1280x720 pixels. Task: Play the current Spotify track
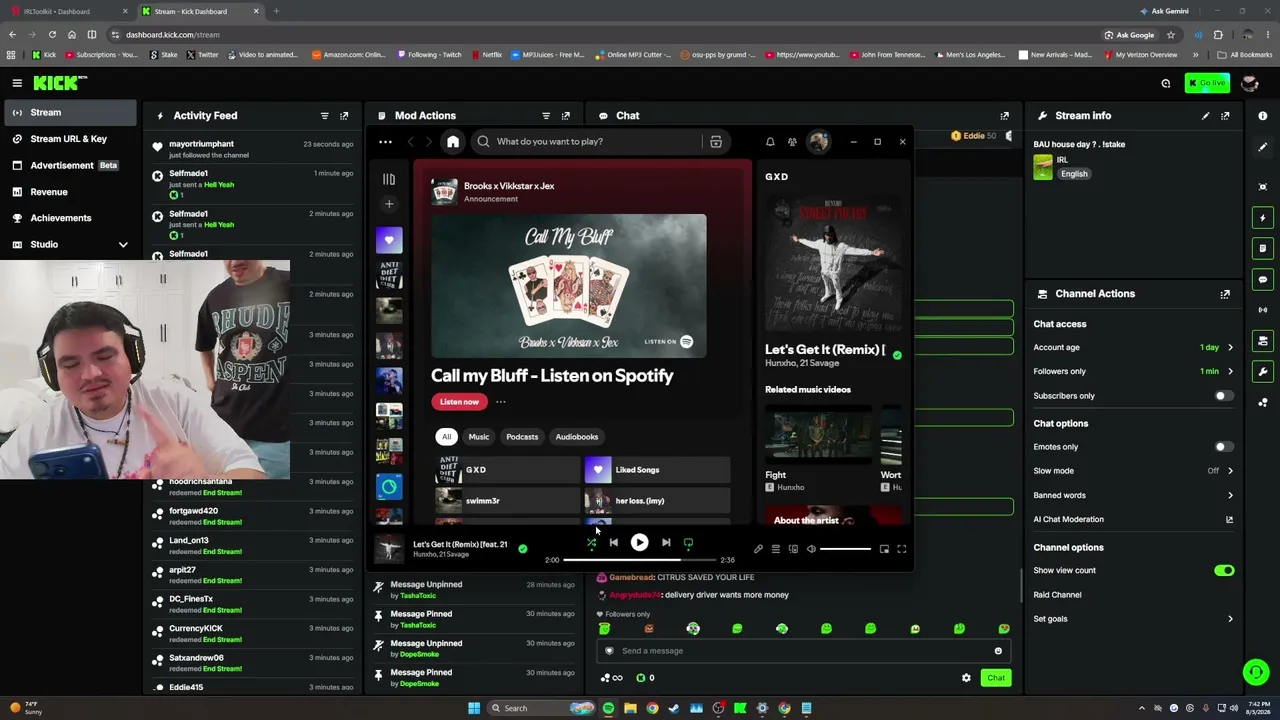pyautogui.click(x=639, y=543)
